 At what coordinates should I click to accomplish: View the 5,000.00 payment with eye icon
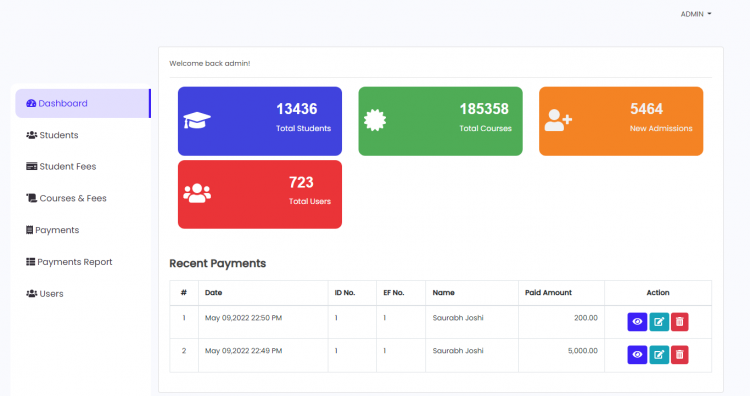click(x=637, y=355)
